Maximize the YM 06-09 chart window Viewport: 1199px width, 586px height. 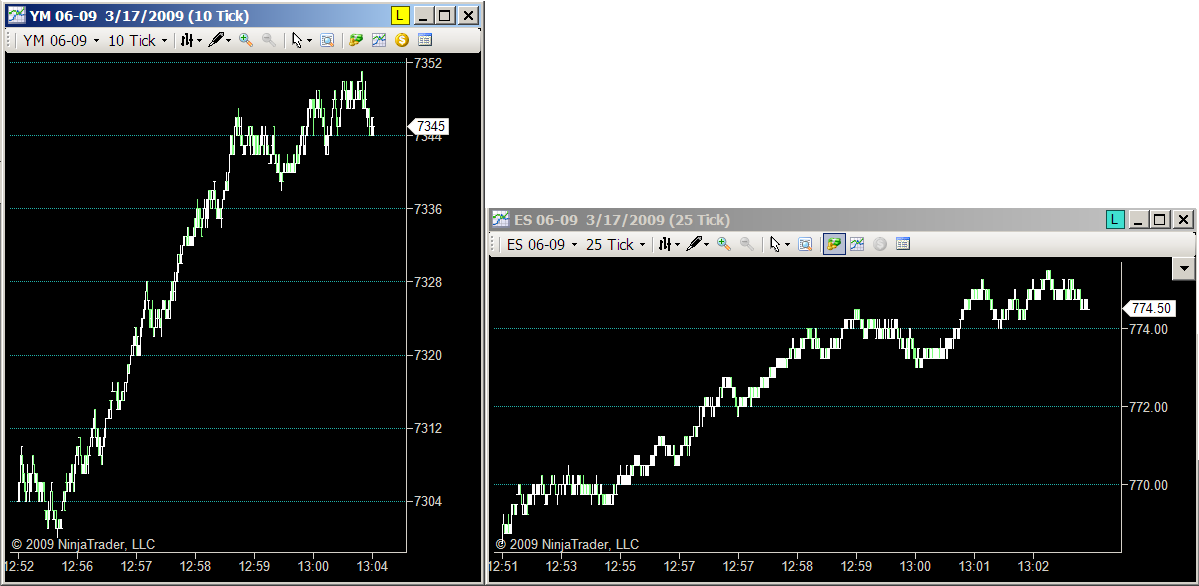click(446, 15)
